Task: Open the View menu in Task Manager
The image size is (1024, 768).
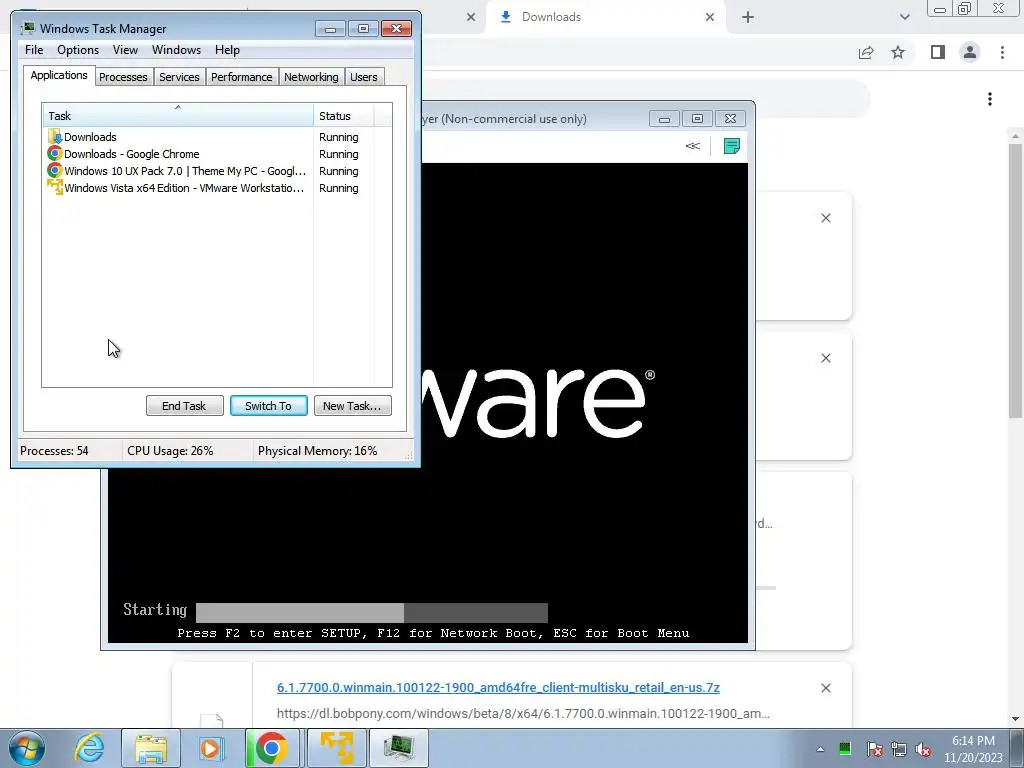Action: (125, 50)
